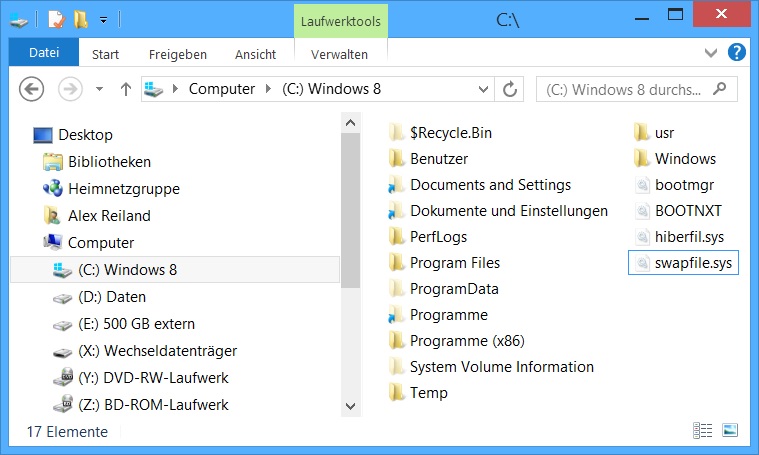Screen dimensions: 759x455
Task: Click the Properties quick access icon
Action: (x=56, y=20)
